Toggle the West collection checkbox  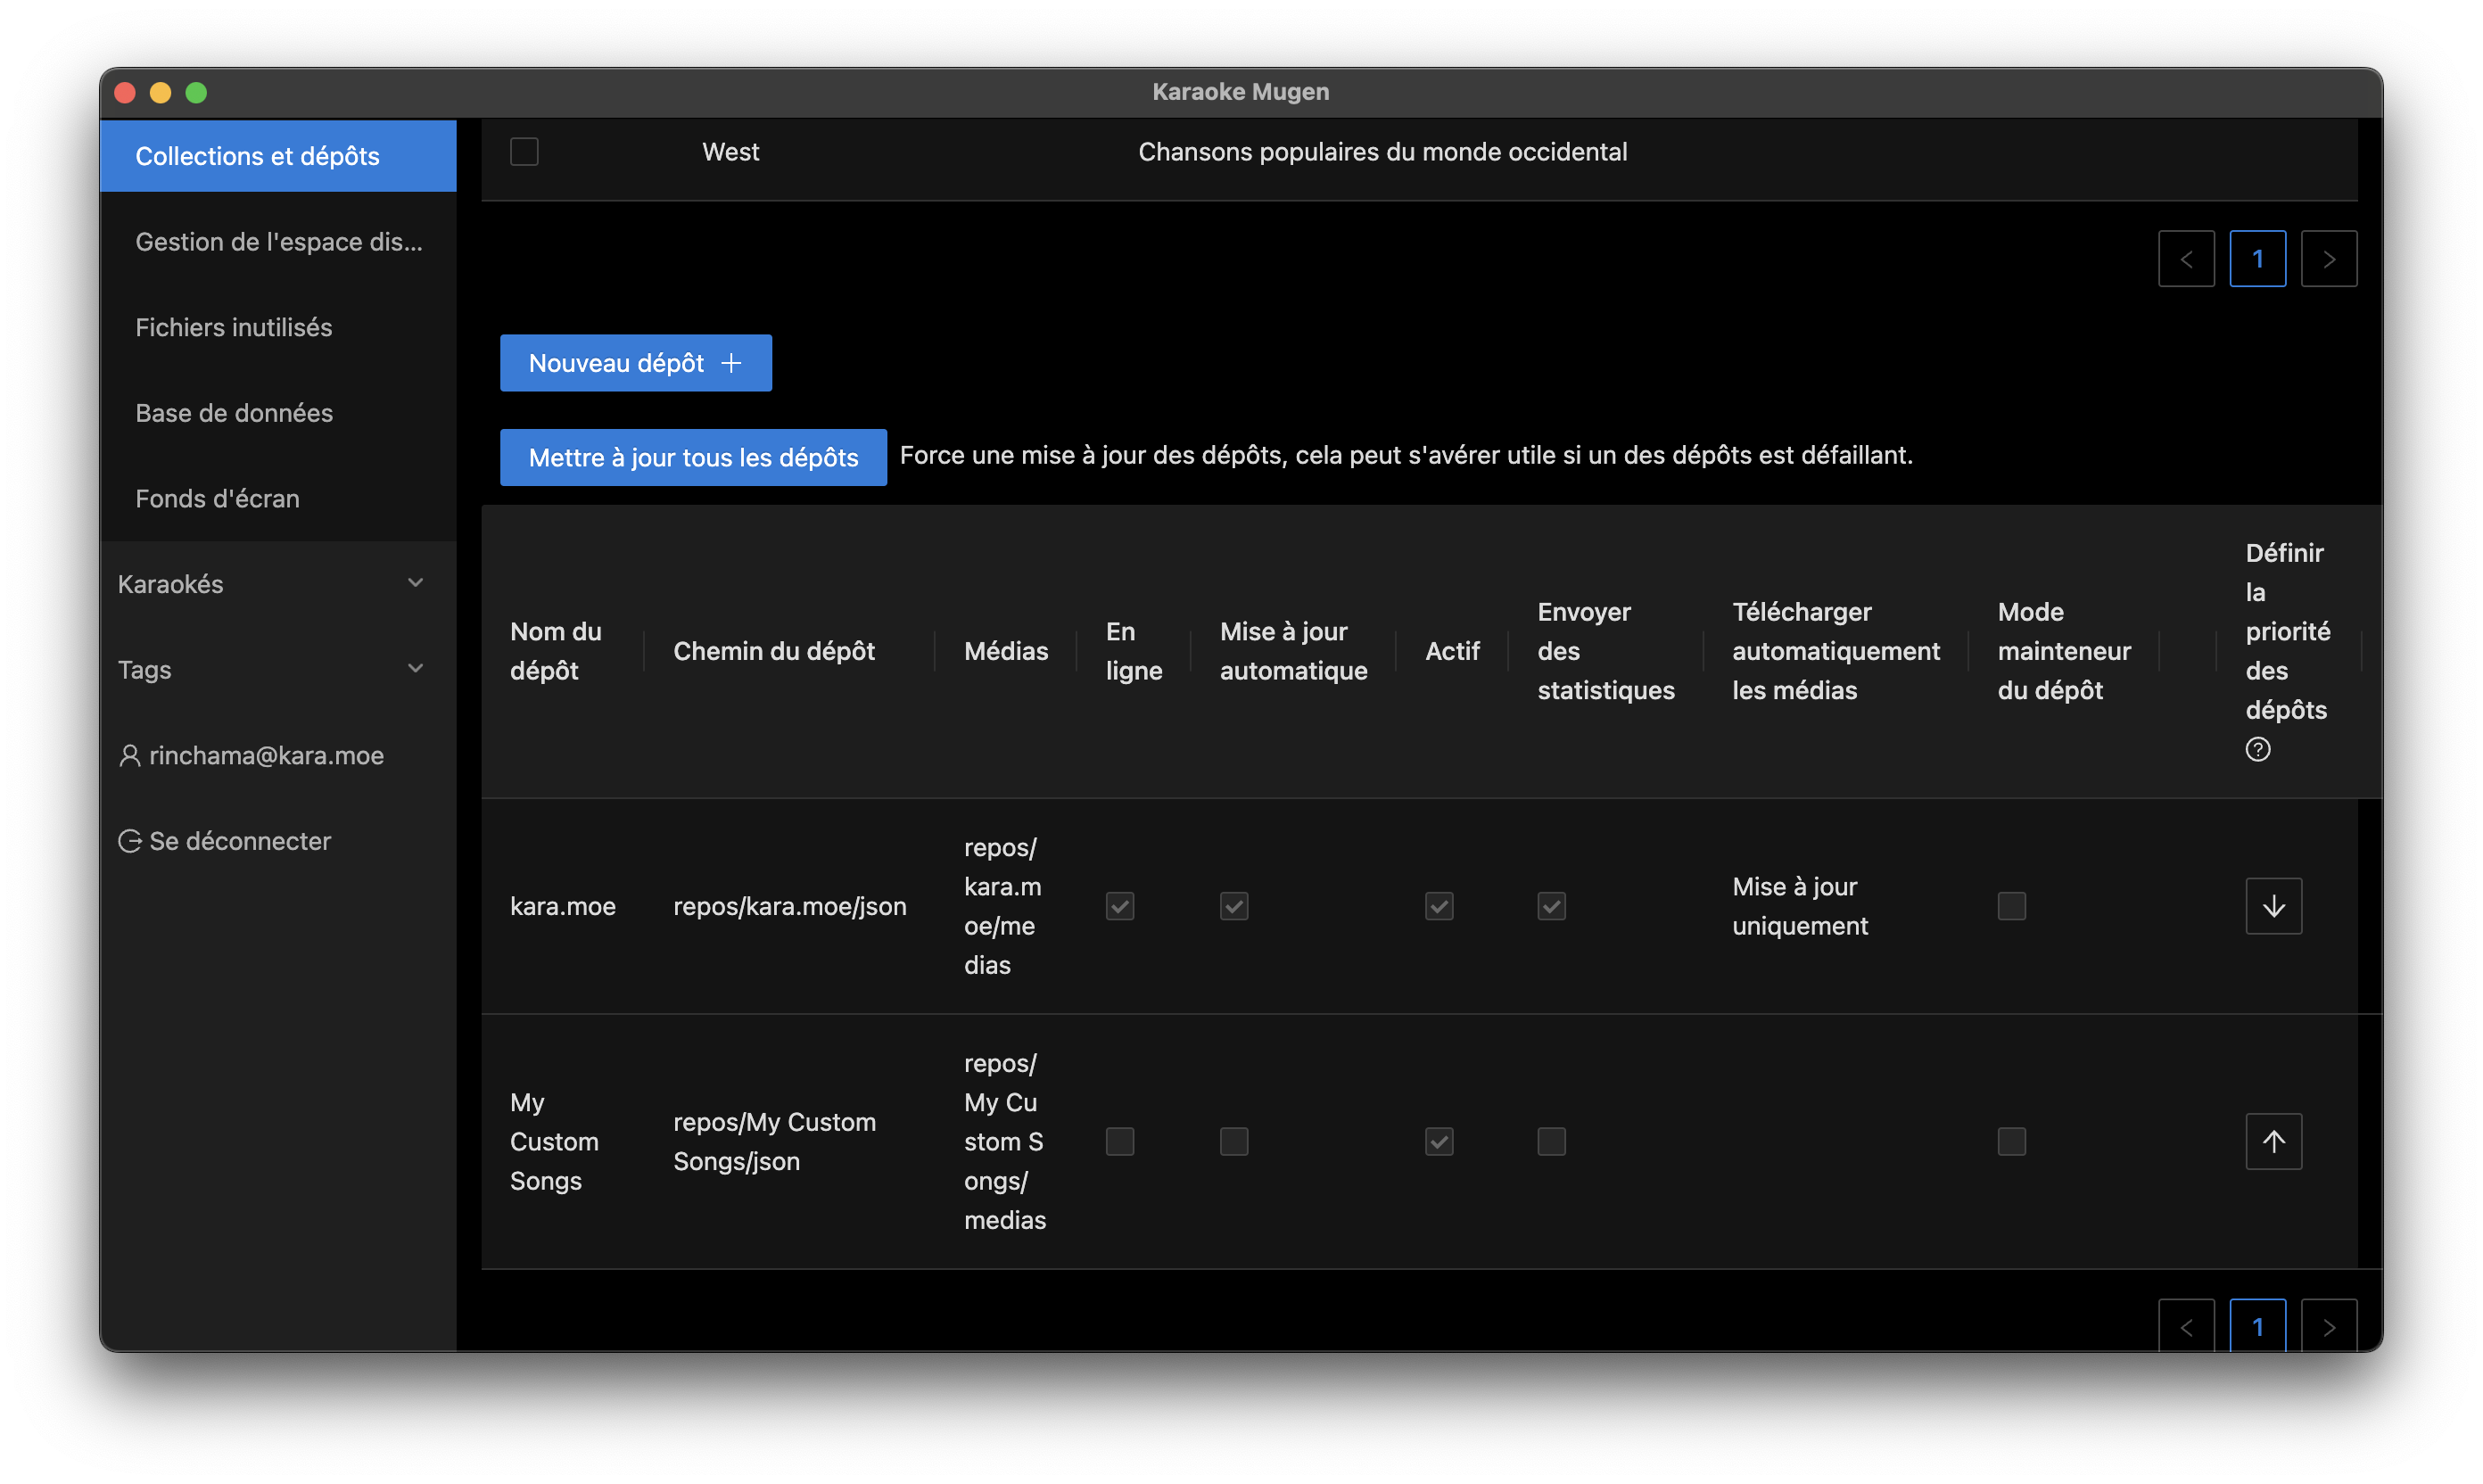(524, 152)
